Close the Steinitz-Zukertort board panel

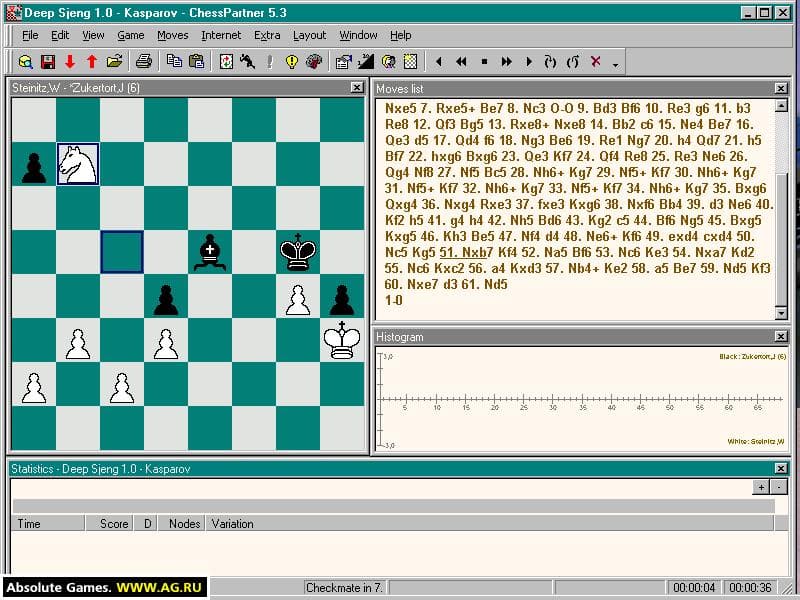pyautogui.click(x=357, y=88)
